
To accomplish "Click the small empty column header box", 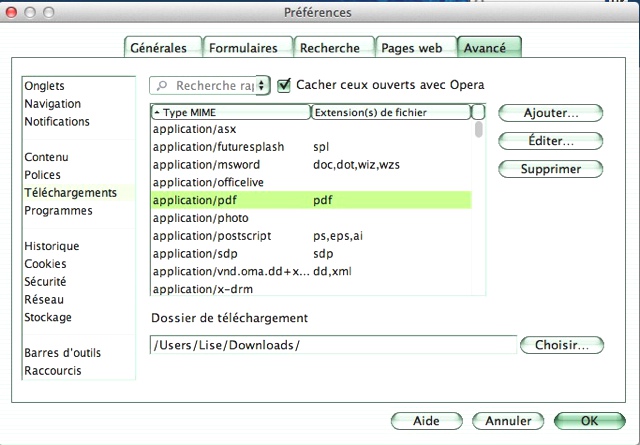I will [x=478, y=112].
